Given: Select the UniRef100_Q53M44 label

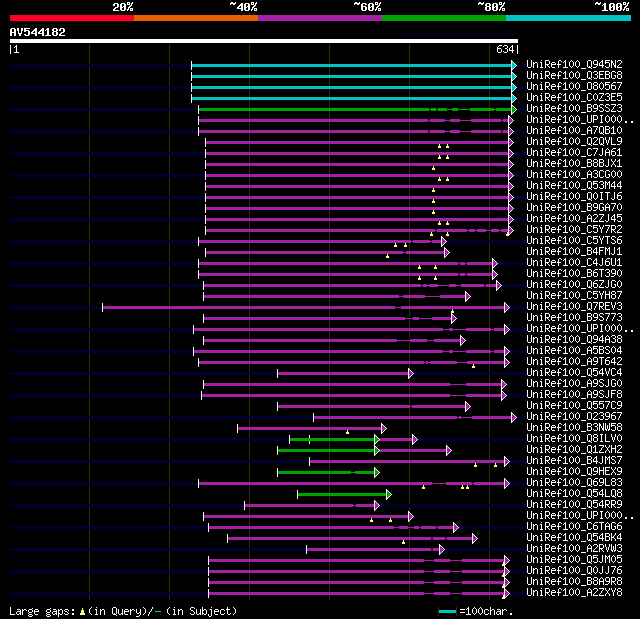Looking at the screenshot, I should pos(574,186).
